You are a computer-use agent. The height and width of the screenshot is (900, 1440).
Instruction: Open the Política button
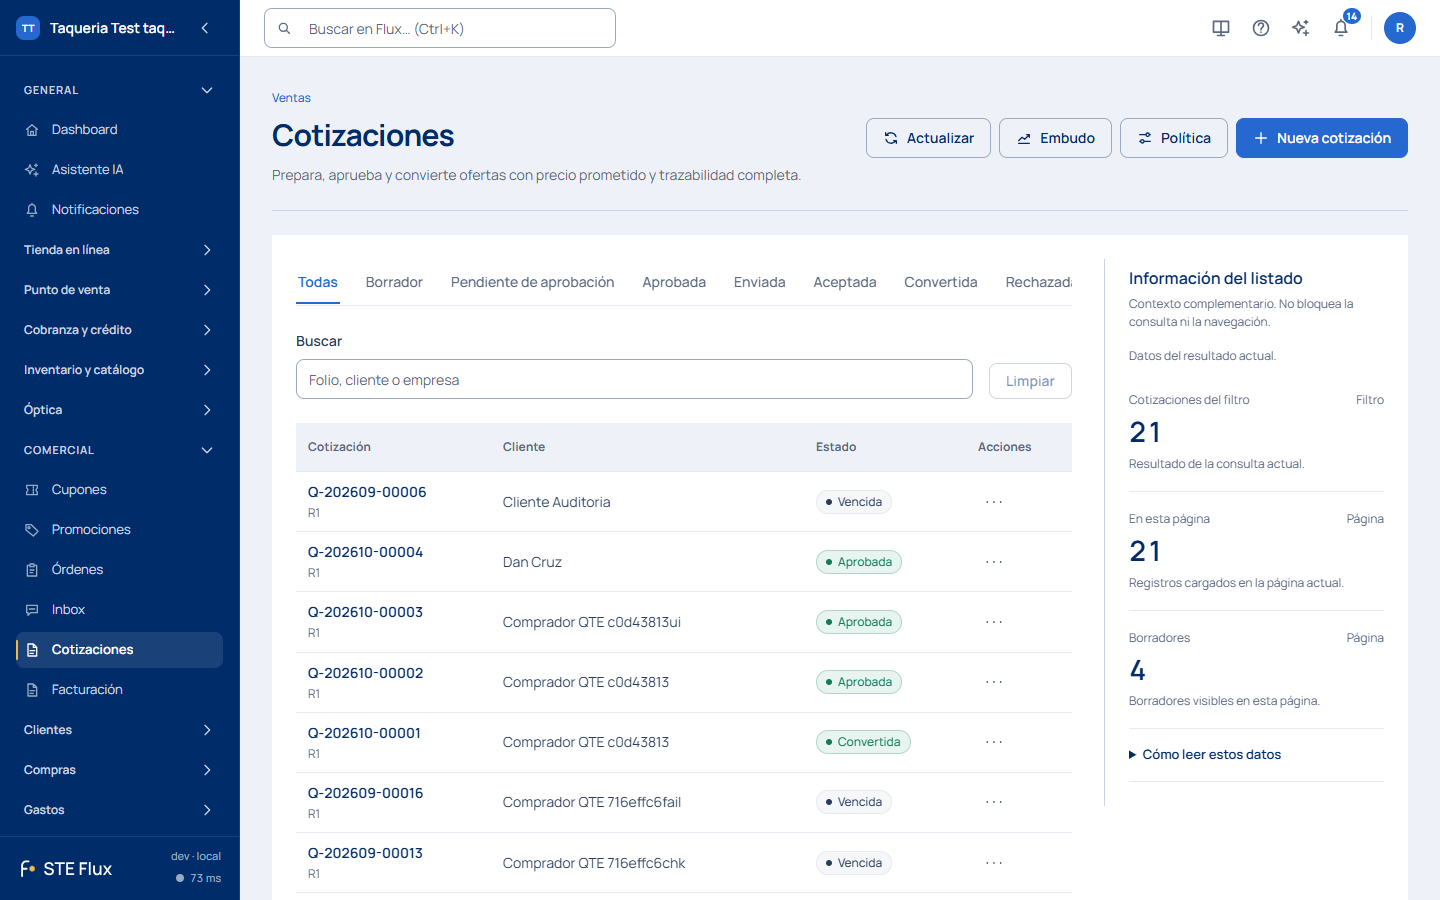pyautogui.click(x=1174, y=138)
